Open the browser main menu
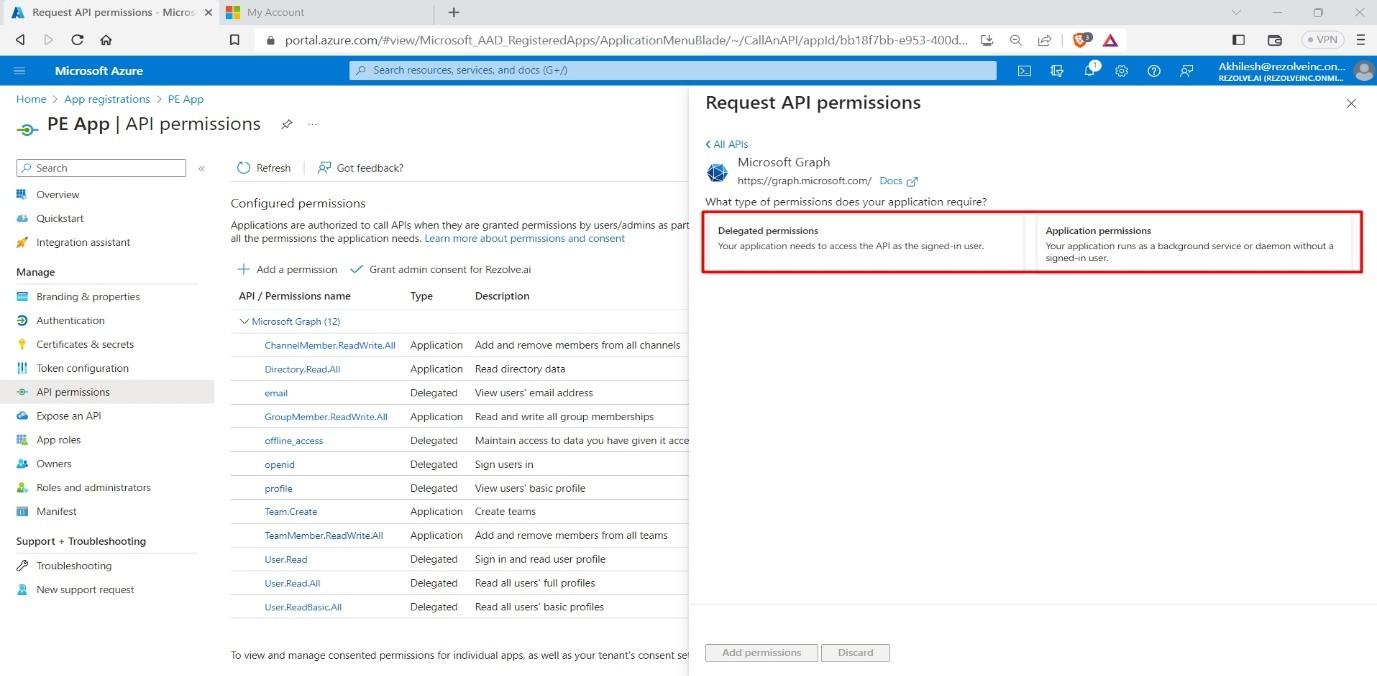Screen dimensions: 1377x676 tap(1361, 40)
